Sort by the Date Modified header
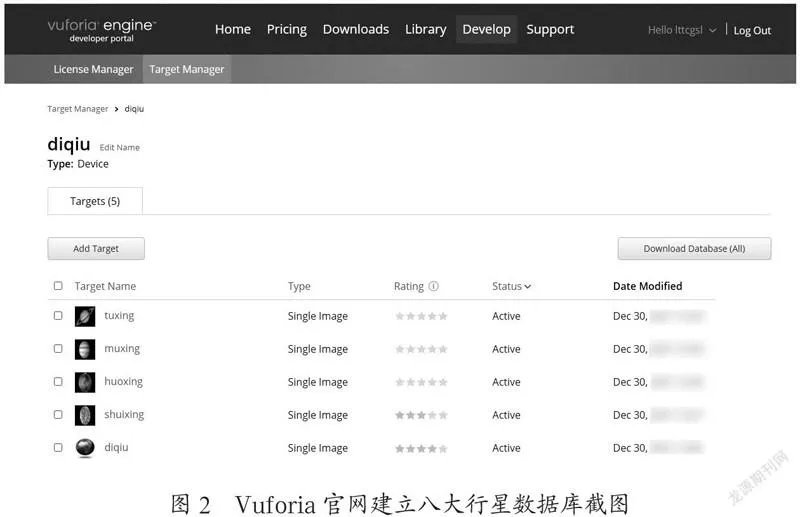 (647, 286)
